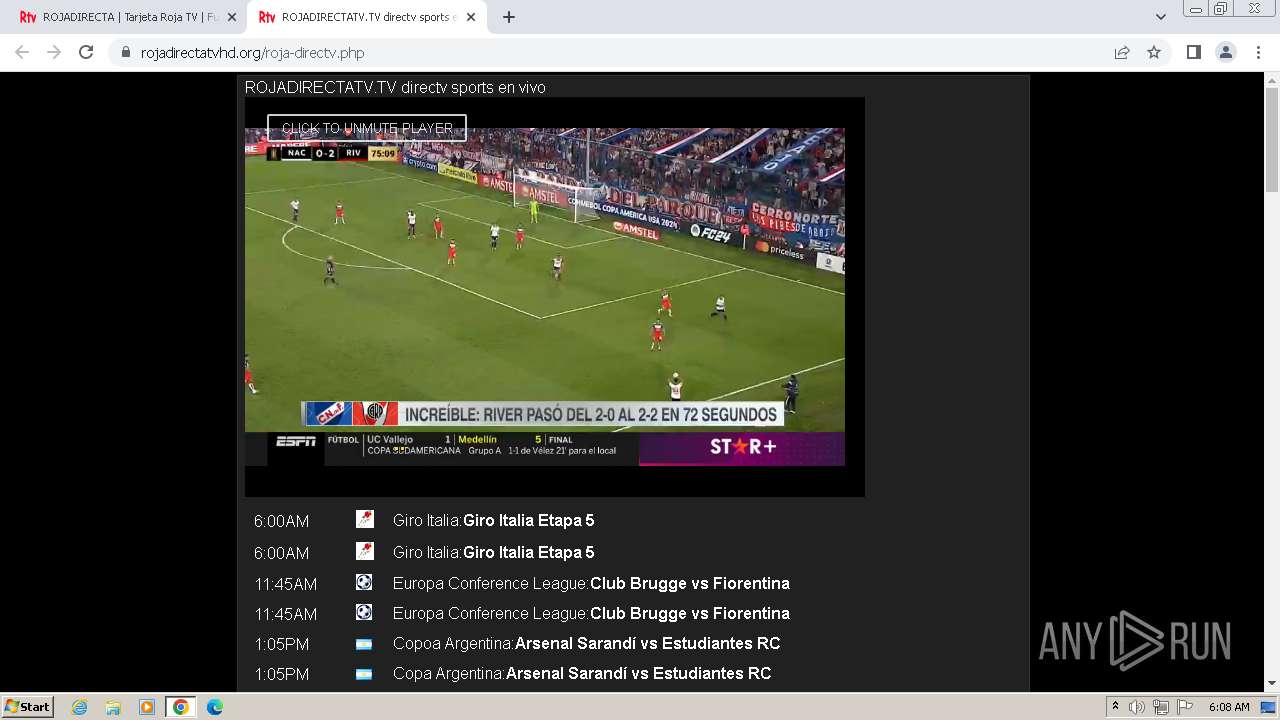
Task: Click the CLICK TO UNMUTE PLAYER button
Action: 367,128
